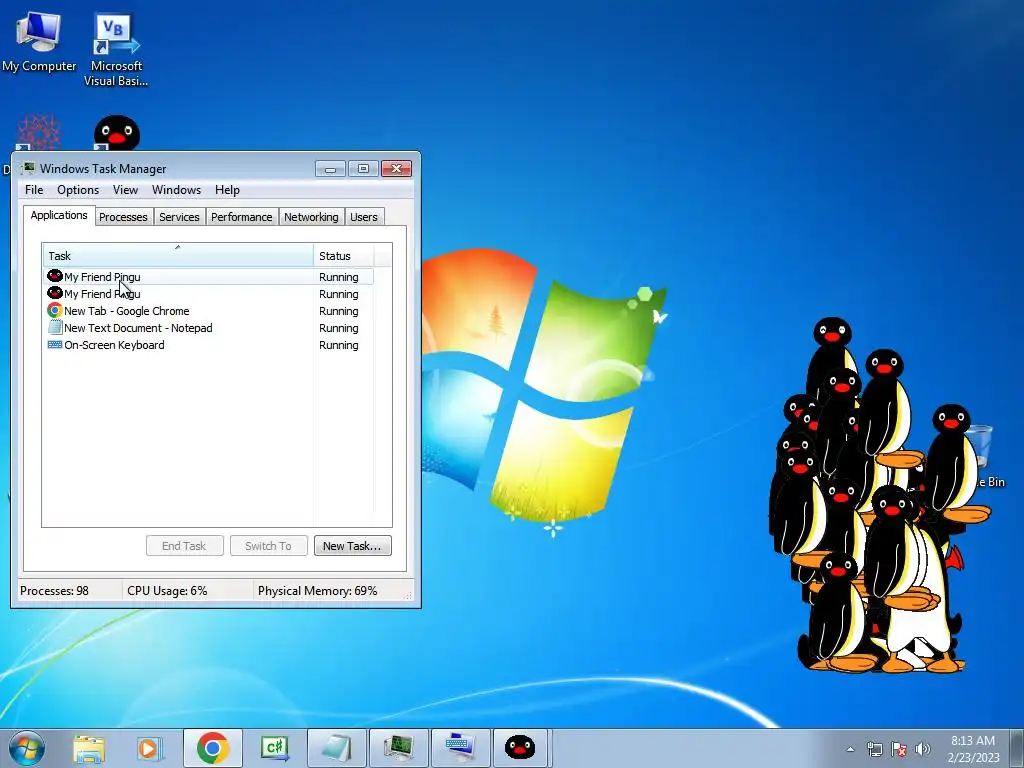Screen dimensions: 1024x768
Task: Open the Options menu
Action: click(x=78, y=190)
